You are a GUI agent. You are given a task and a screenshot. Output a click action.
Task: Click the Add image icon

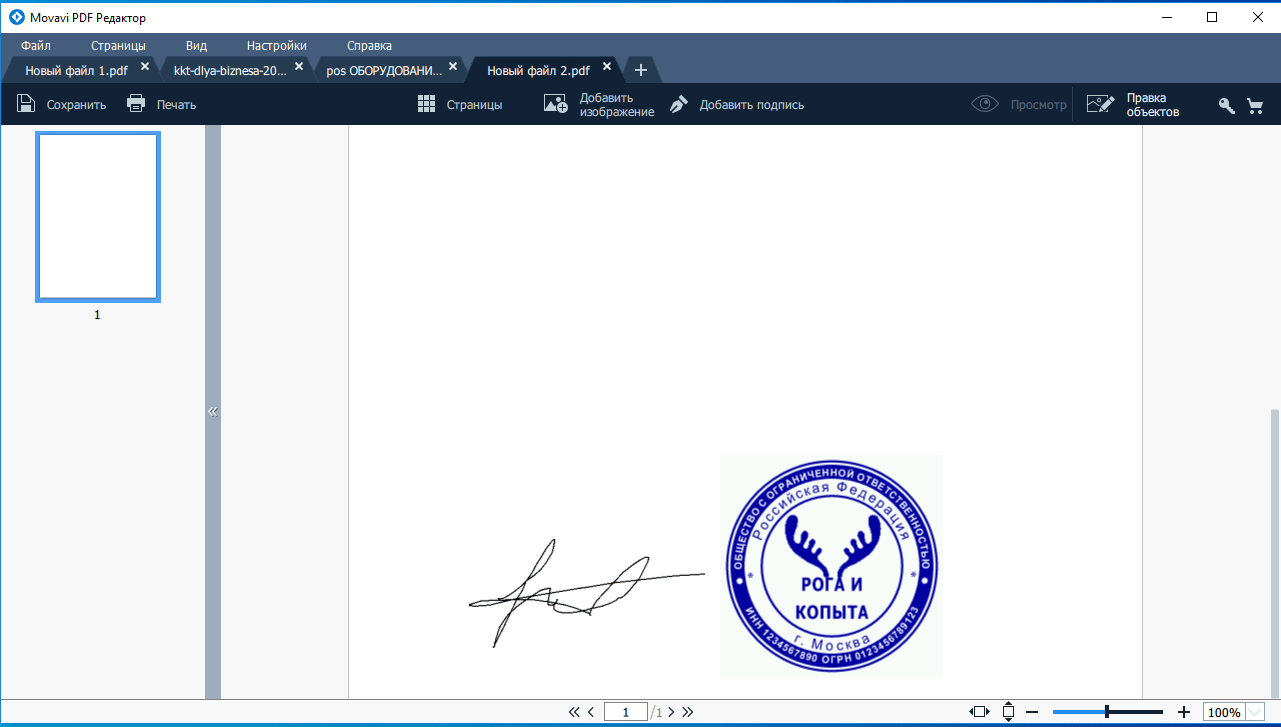pyautogui.click(x=556, y=104)
